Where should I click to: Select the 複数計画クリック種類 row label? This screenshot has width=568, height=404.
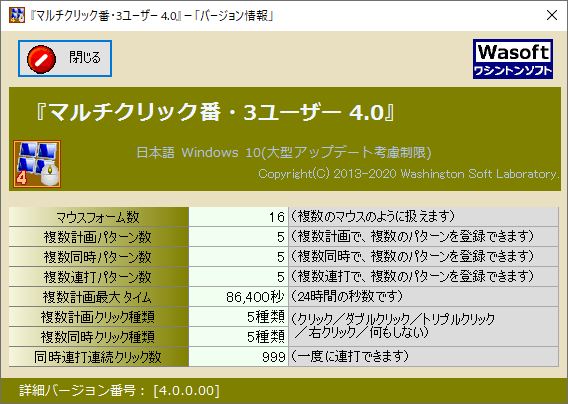click(x=99, y=317)
